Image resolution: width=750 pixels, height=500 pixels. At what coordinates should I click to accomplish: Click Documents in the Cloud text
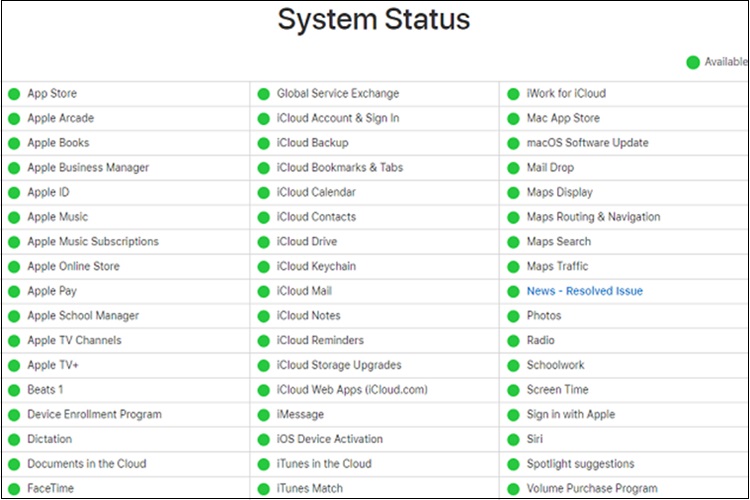pos(87,464)
